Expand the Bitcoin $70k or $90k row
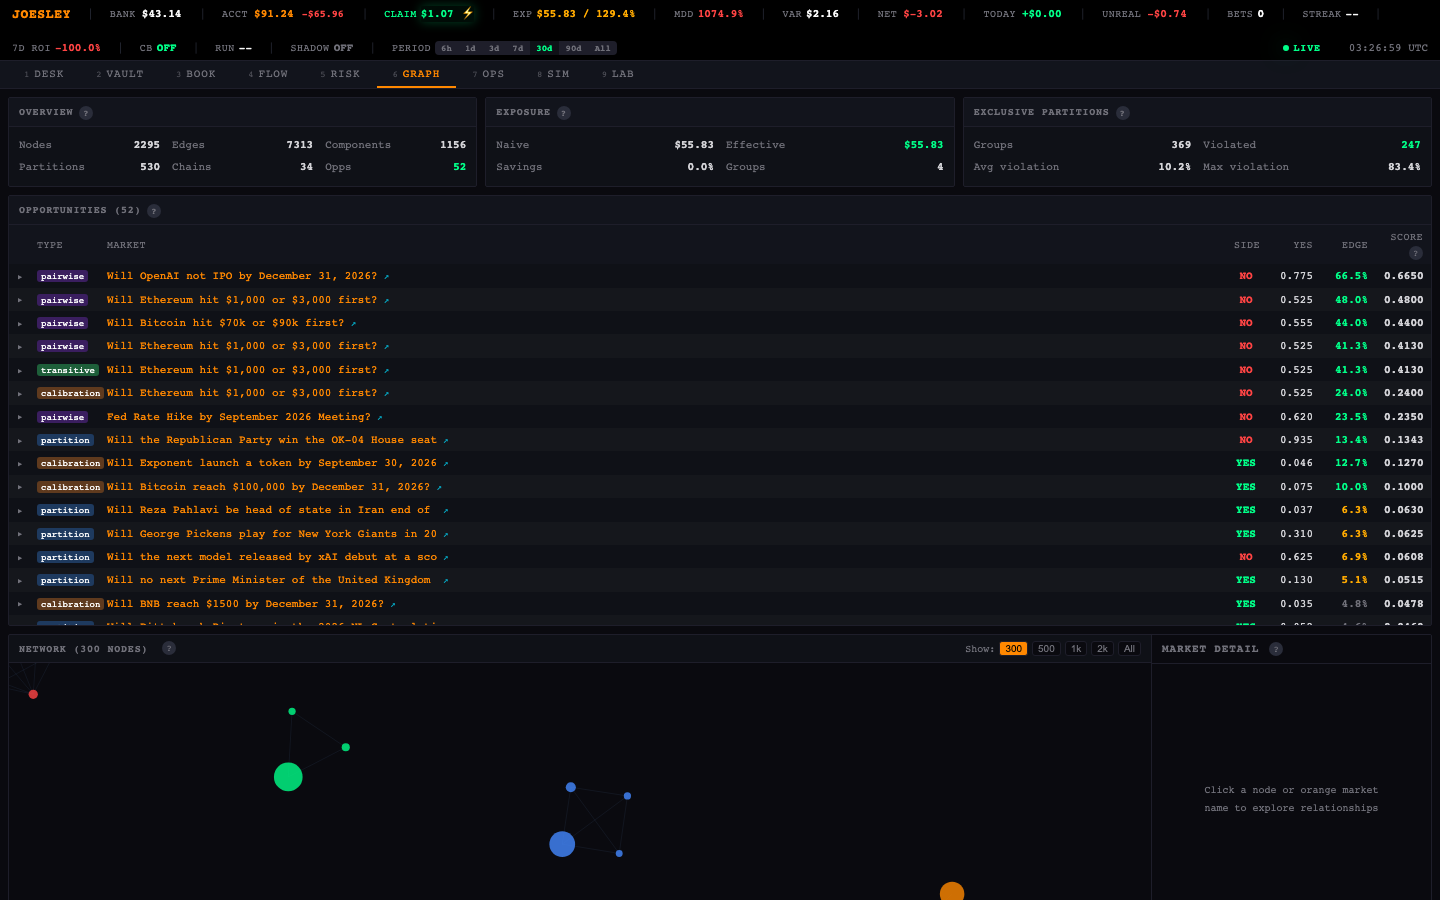This screenshot has height=900, width=1440. click(20, 324)
